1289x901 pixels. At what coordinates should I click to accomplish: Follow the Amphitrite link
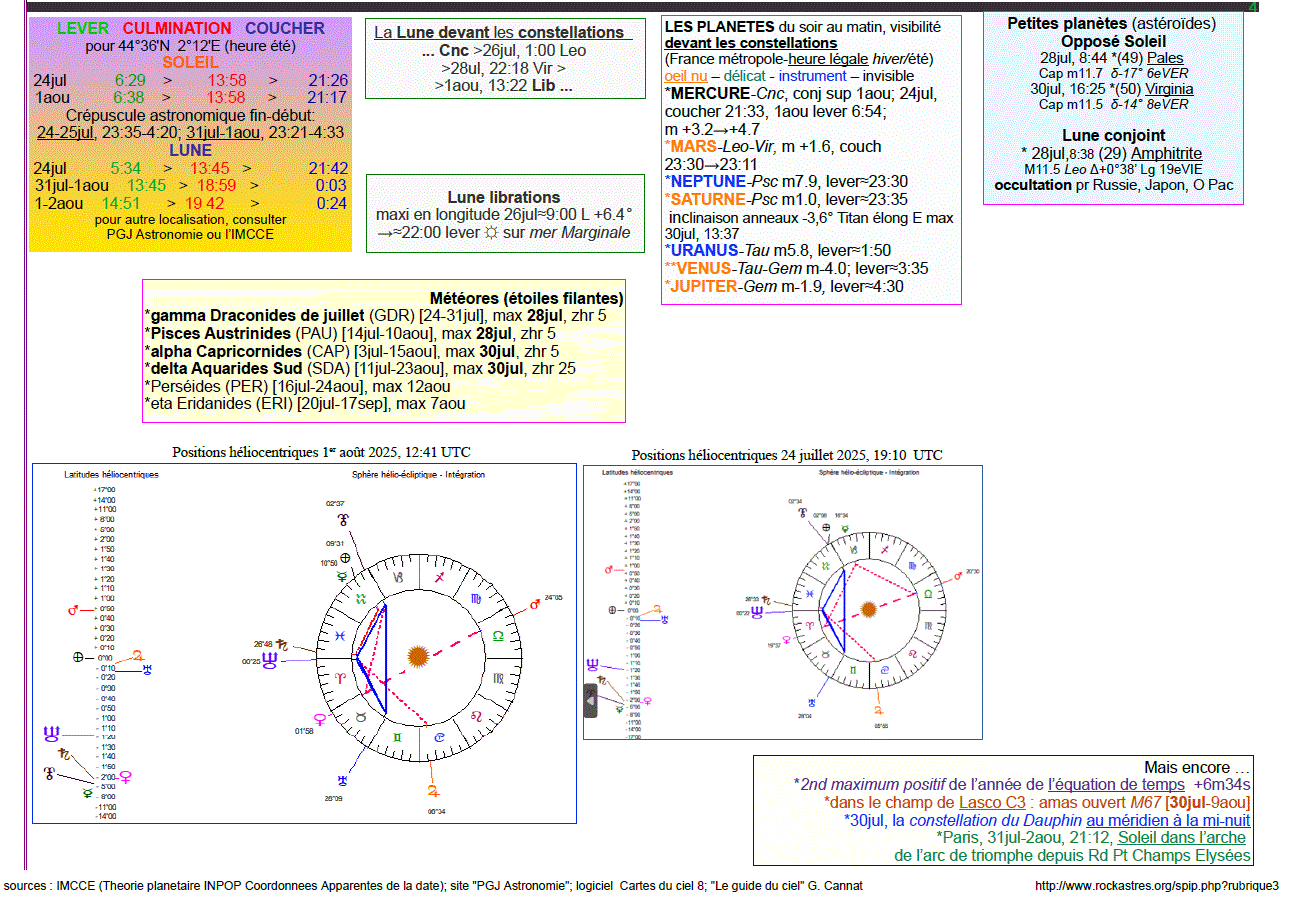coord(1166,153)
